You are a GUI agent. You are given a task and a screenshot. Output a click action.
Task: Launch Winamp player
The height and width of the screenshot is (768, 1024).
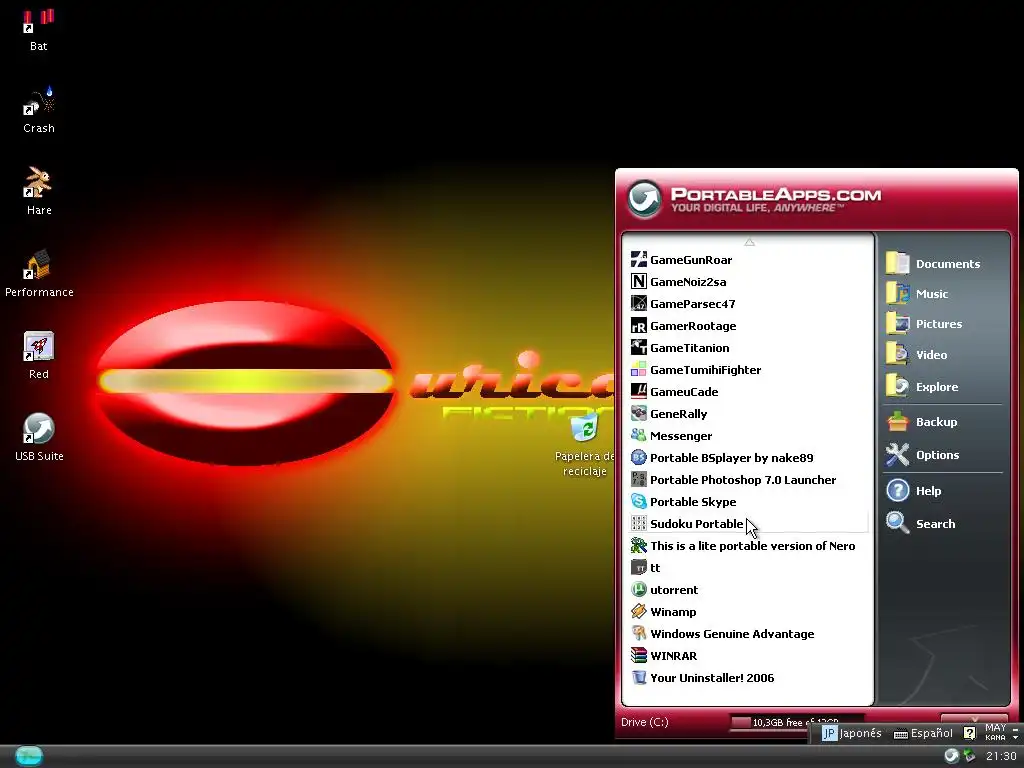pyautogui.click(x=748, y=611)
